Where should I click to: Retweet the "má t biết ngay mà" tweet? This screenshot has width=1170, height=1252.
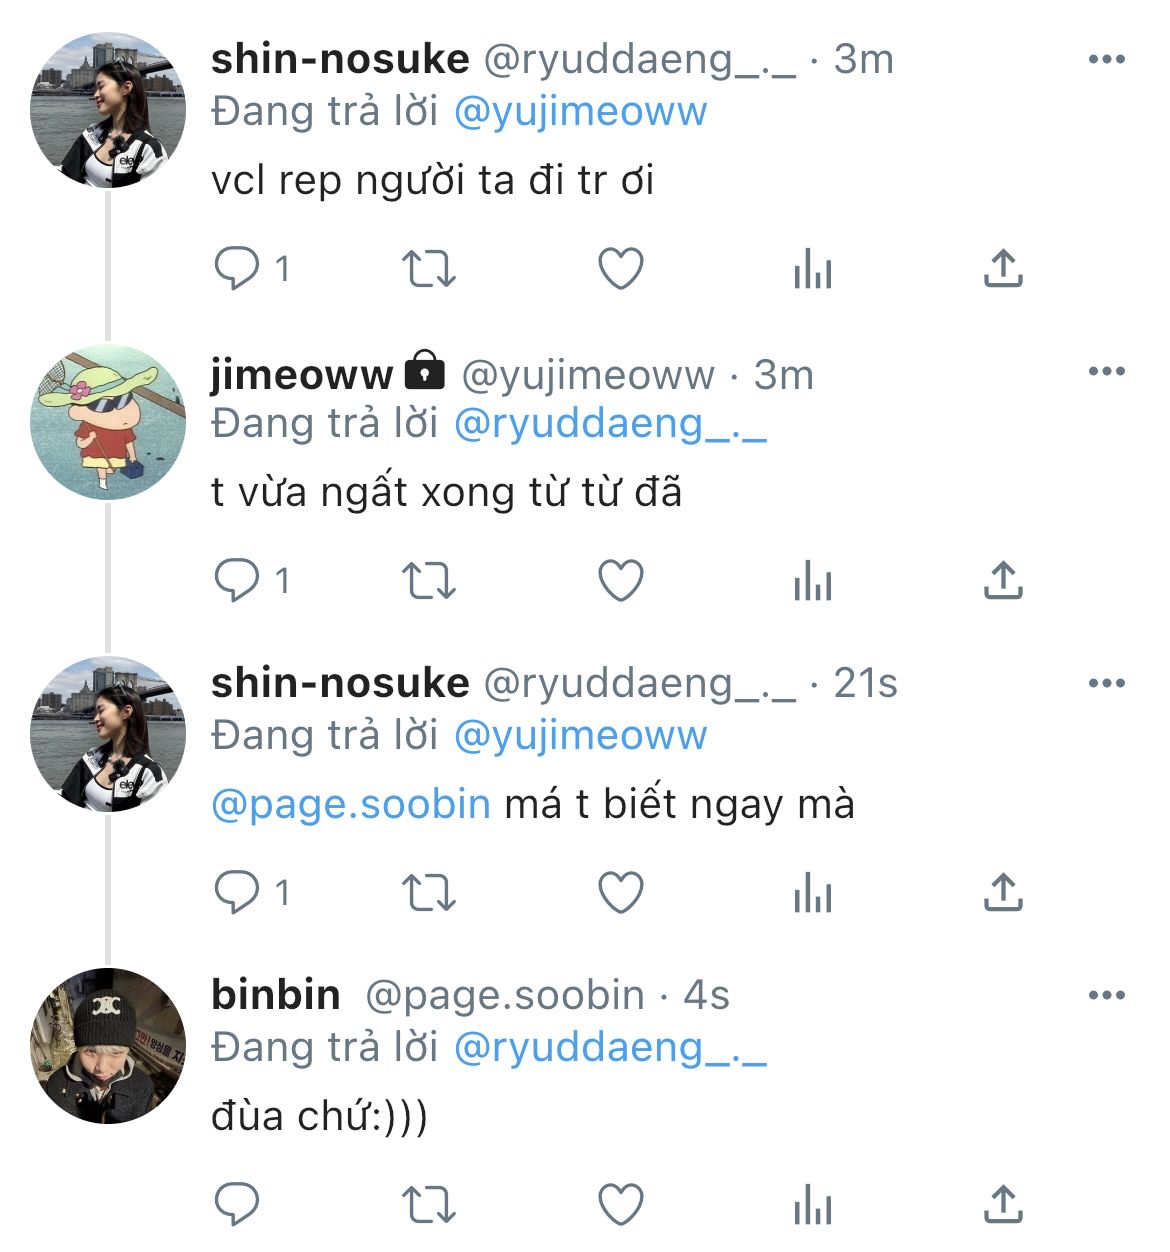coord(428,893)
